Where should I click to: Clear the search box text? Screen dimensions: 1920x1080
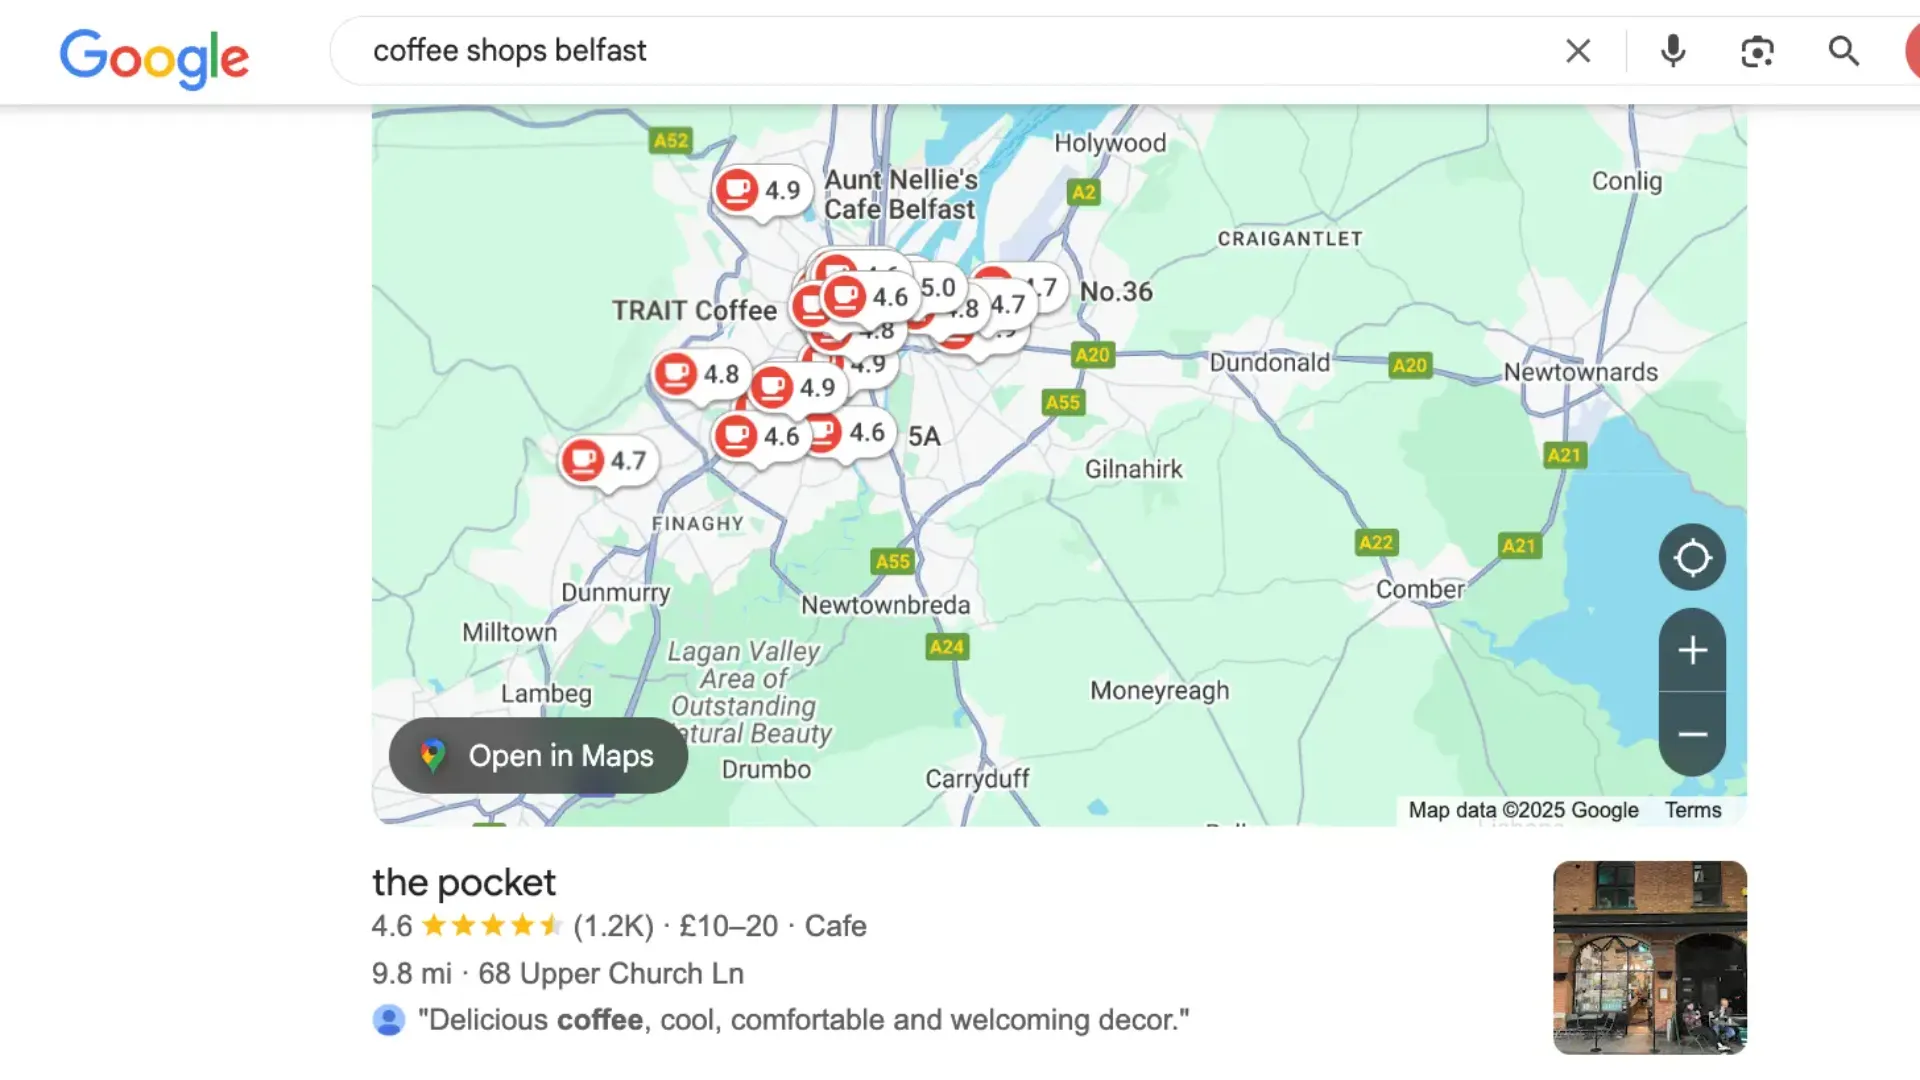tap(1578, 51)
